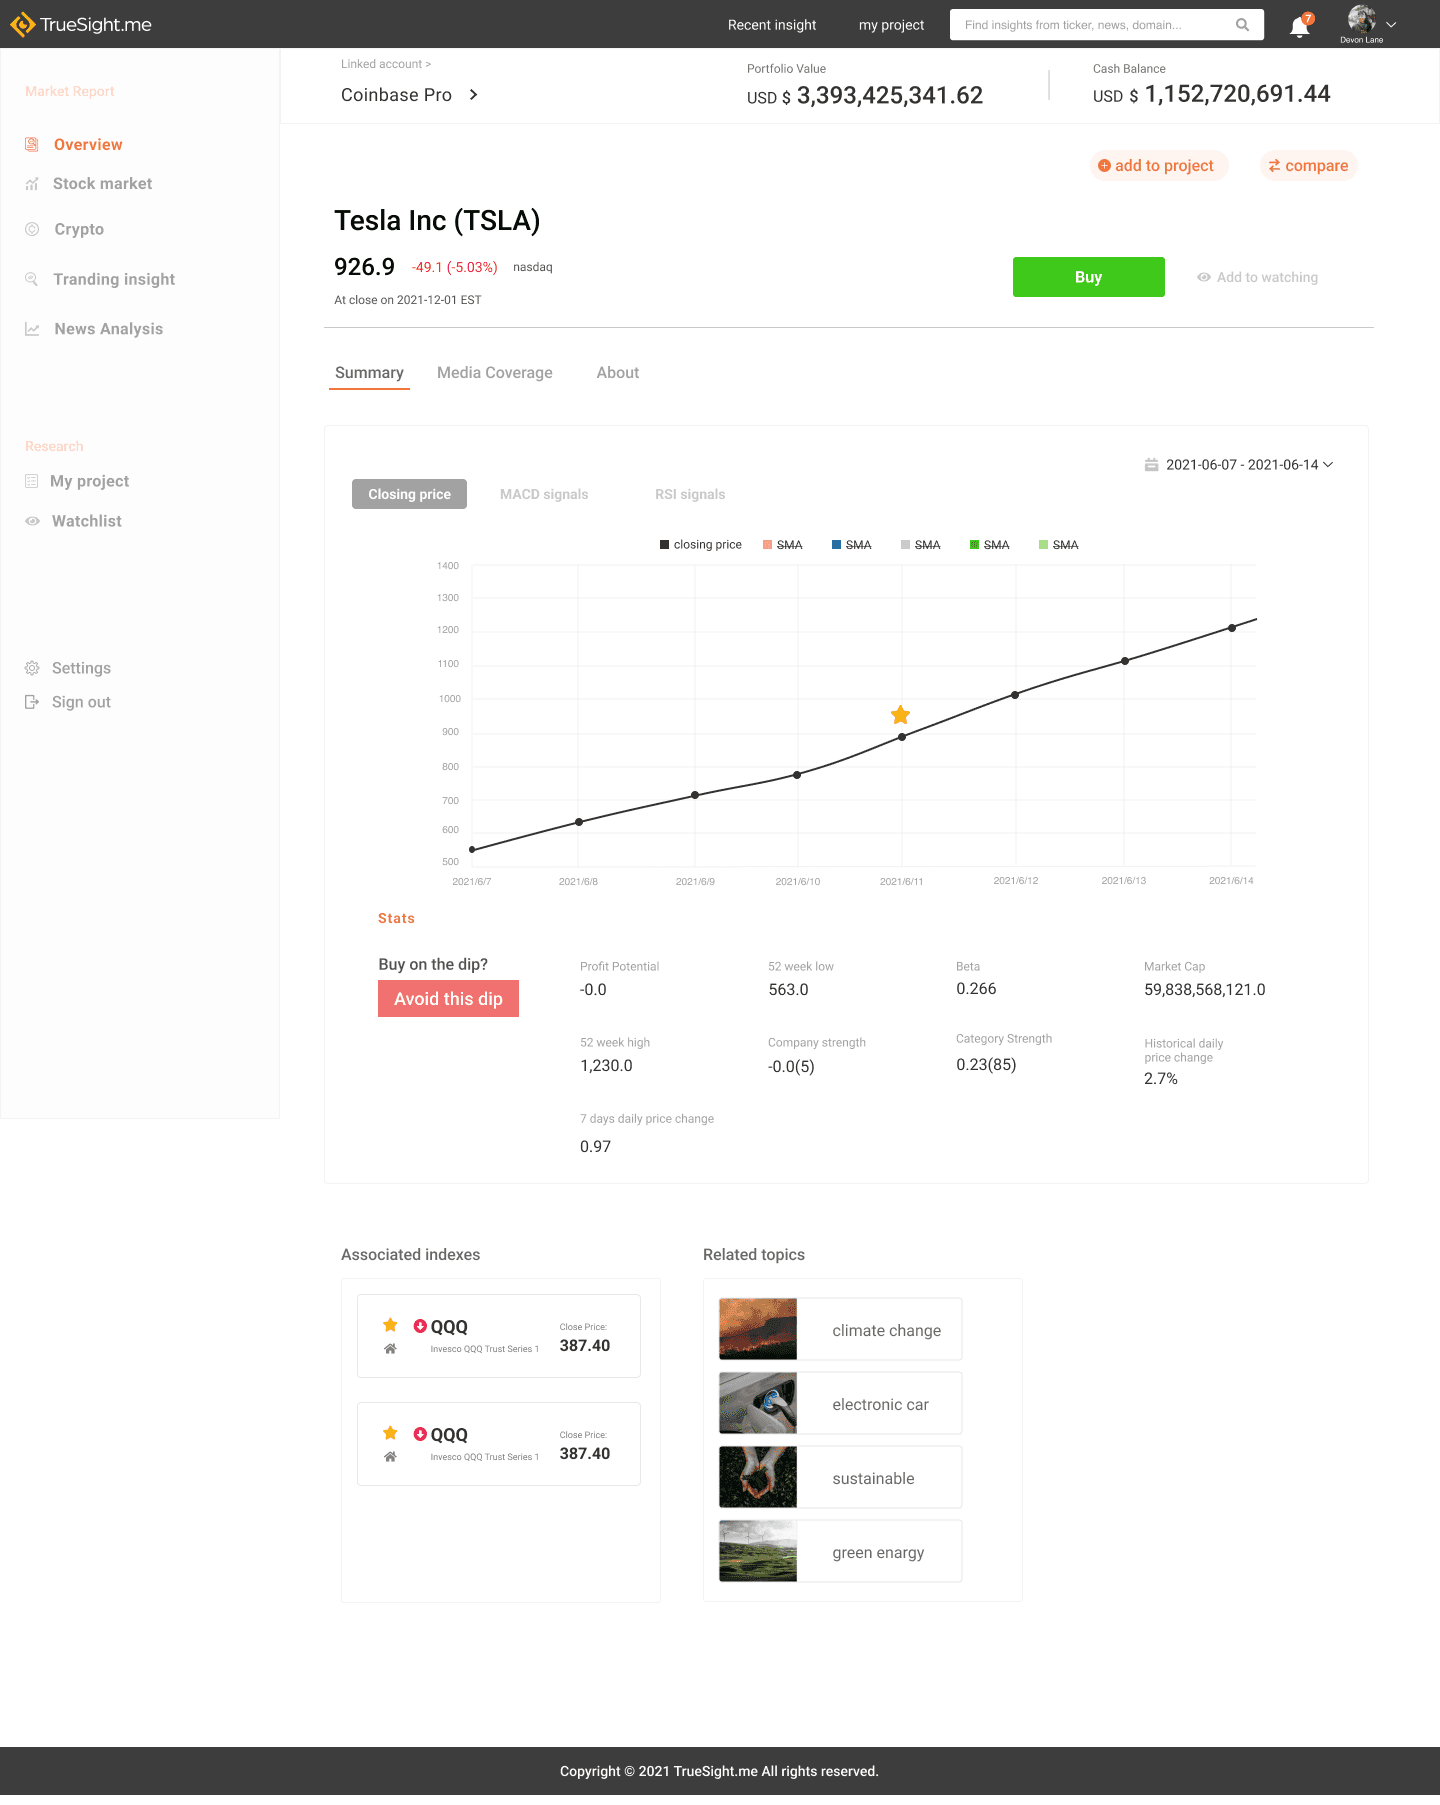Expand the Coinbase Pro linked account arrow
Image resolution: width=1440 pixels, height=1805 pixels.
(x=473, y=95)
